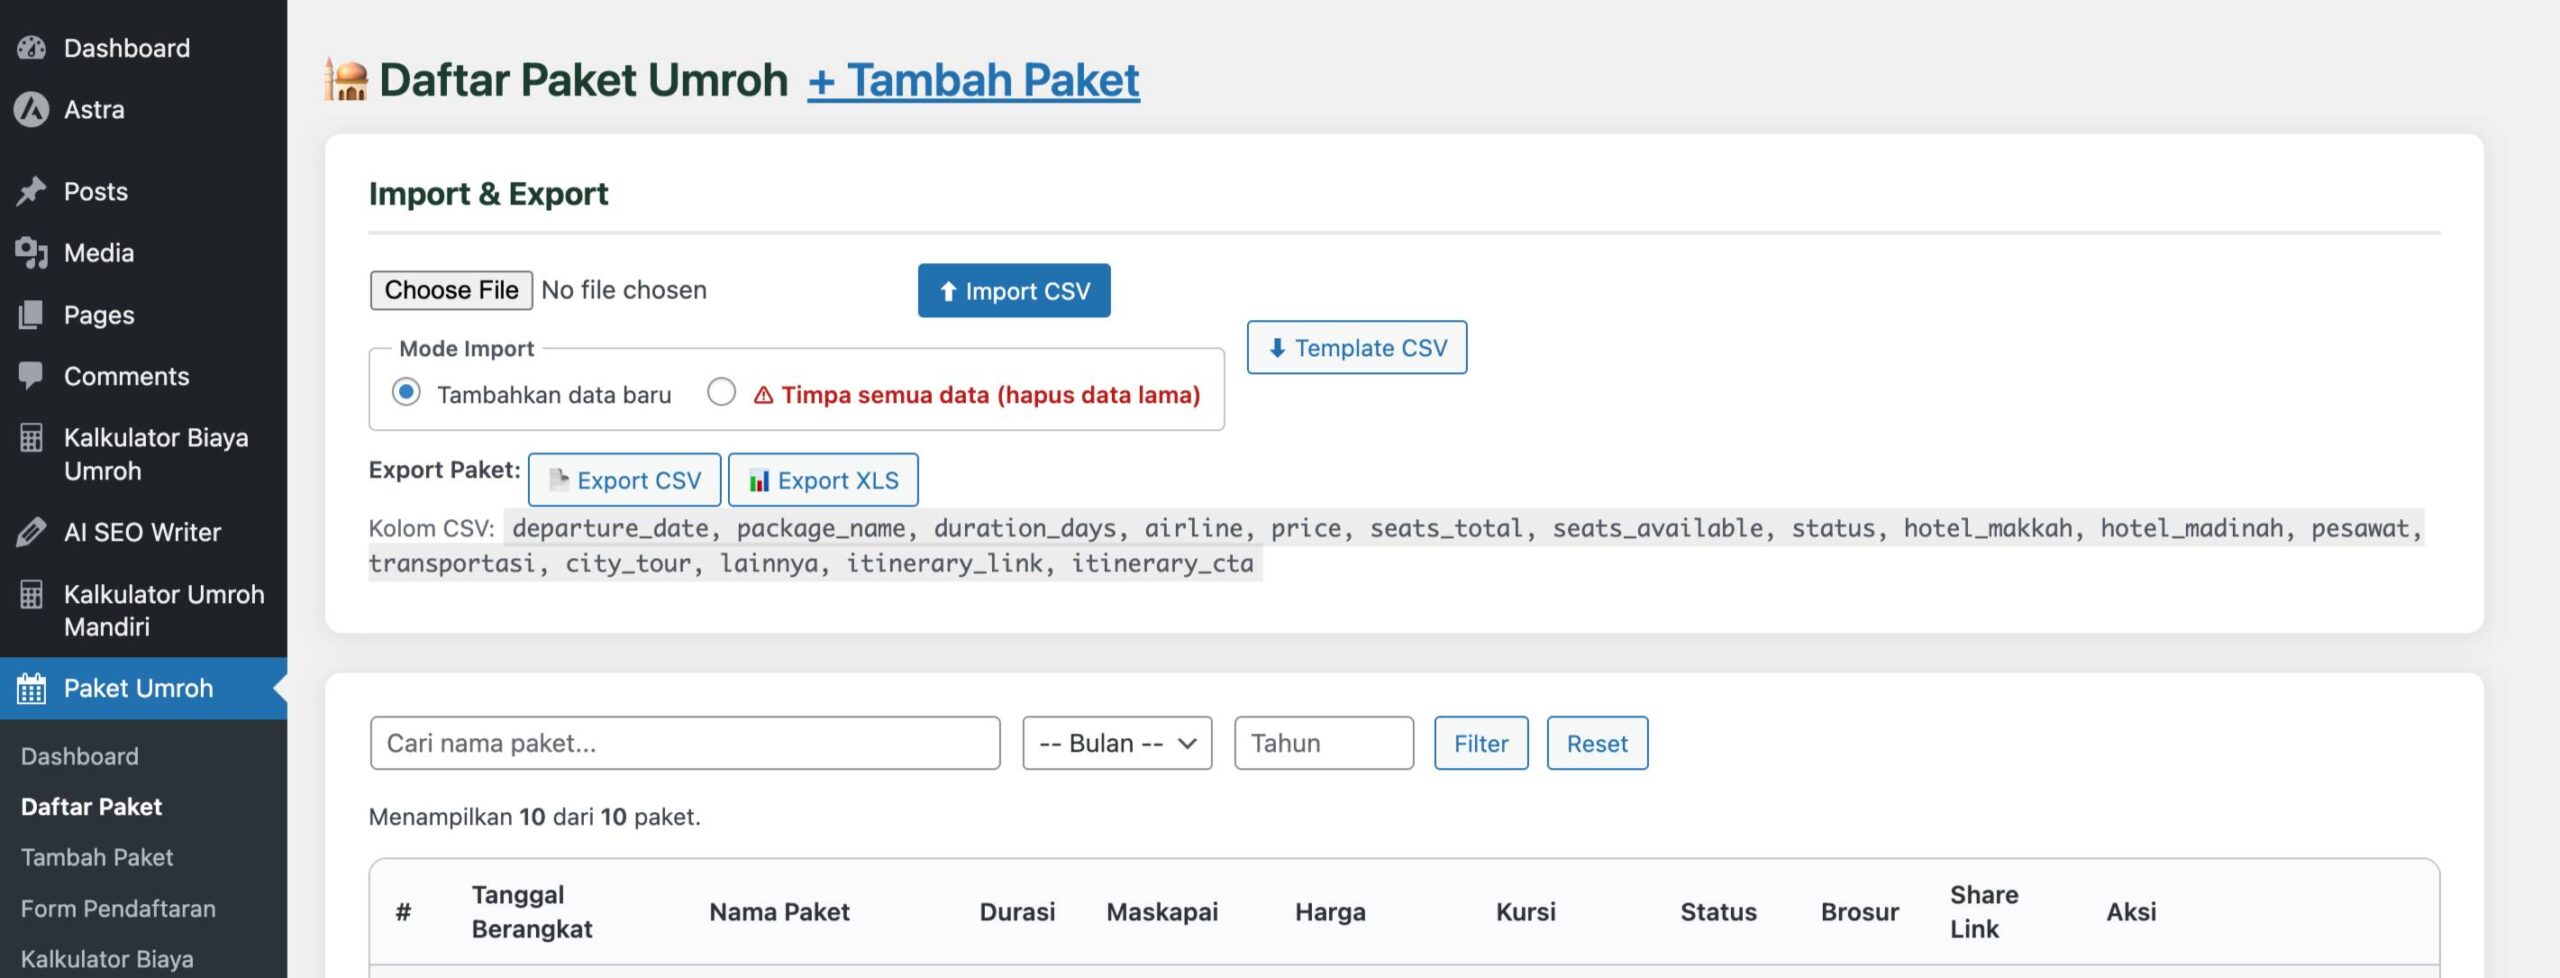Click the Aksi column header

click(2131, 912)
